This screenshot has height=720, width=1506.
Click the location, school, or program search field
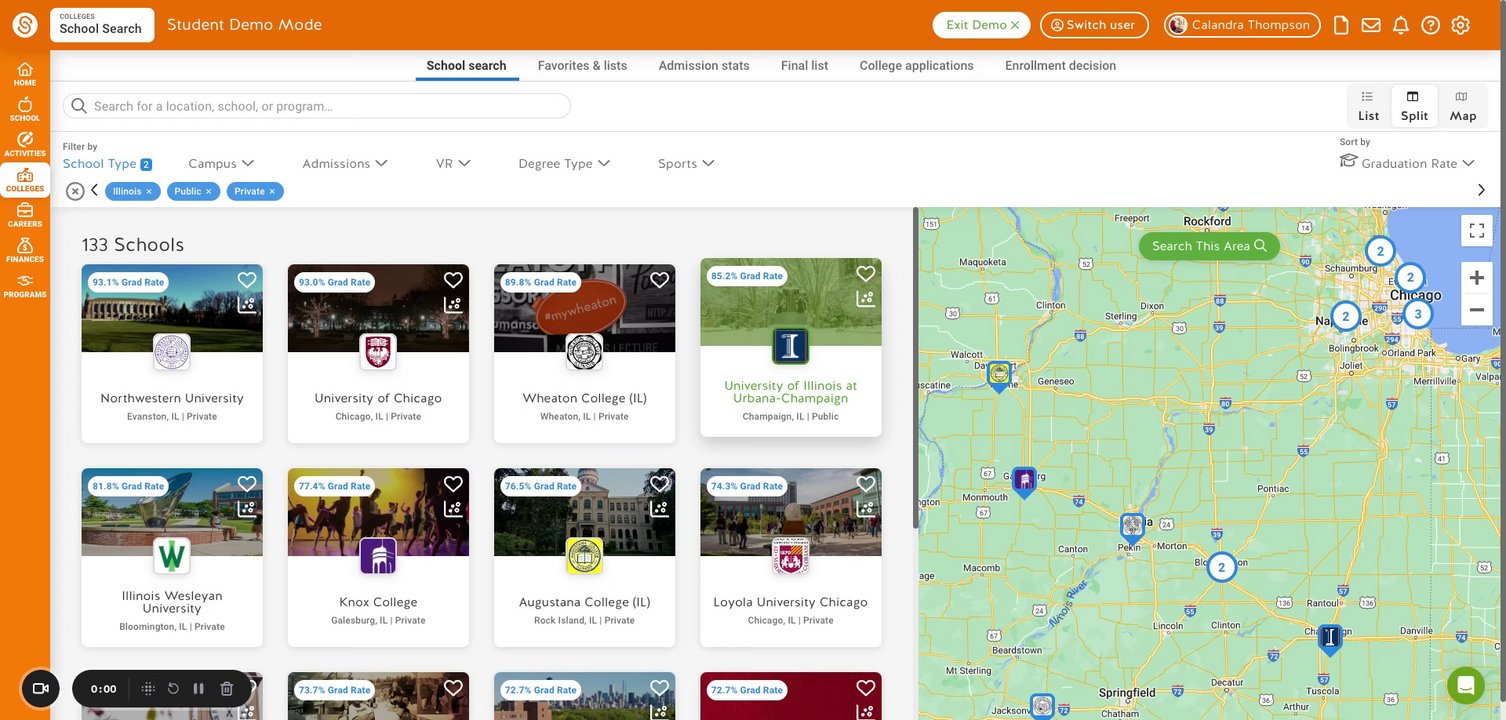pyautogui.click(x=317, y=106)
